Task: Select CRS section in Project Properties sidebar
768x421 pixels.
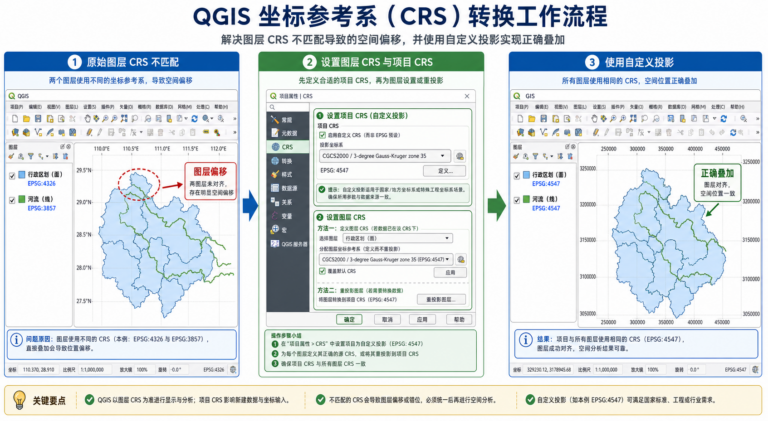Action: pos(288,147)
